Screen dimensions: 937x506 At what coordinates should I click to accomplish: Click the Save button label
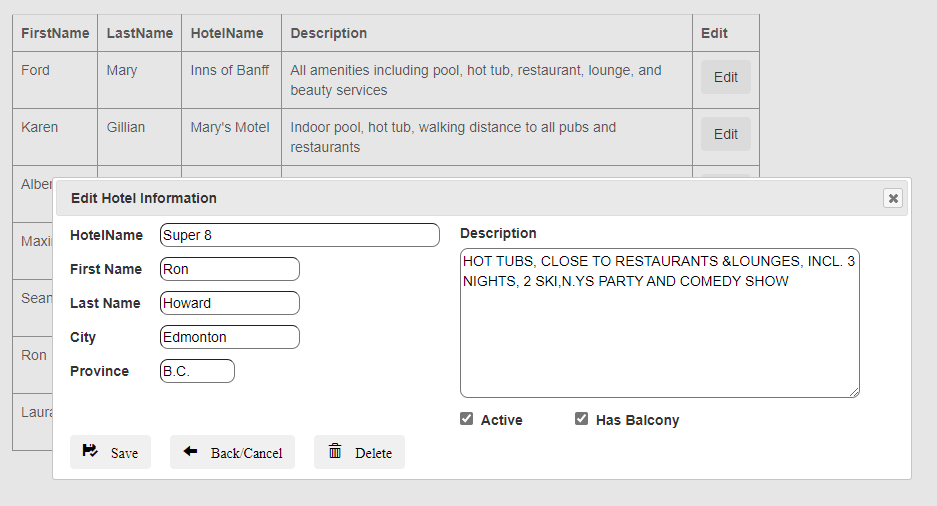[124, 453]
